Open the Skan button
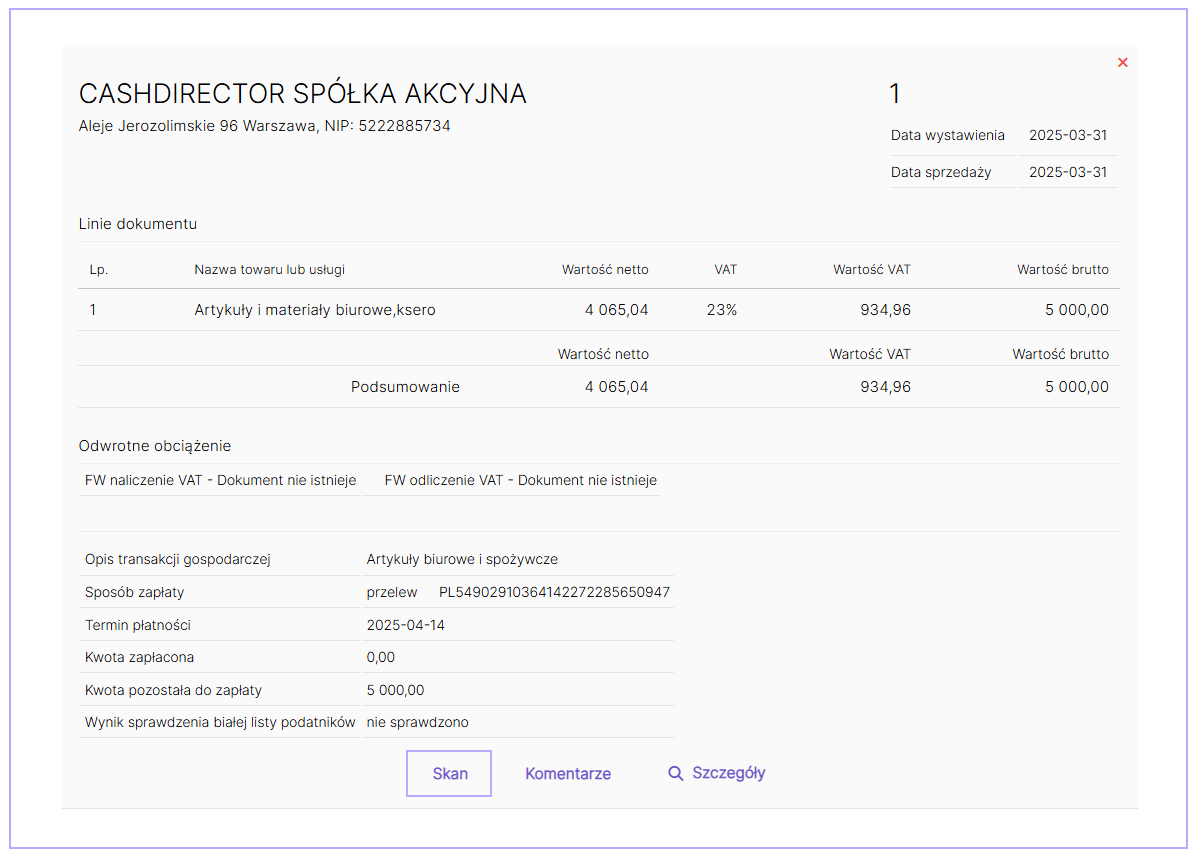The height and width of the screenshot is (857, 1193). 449,773
